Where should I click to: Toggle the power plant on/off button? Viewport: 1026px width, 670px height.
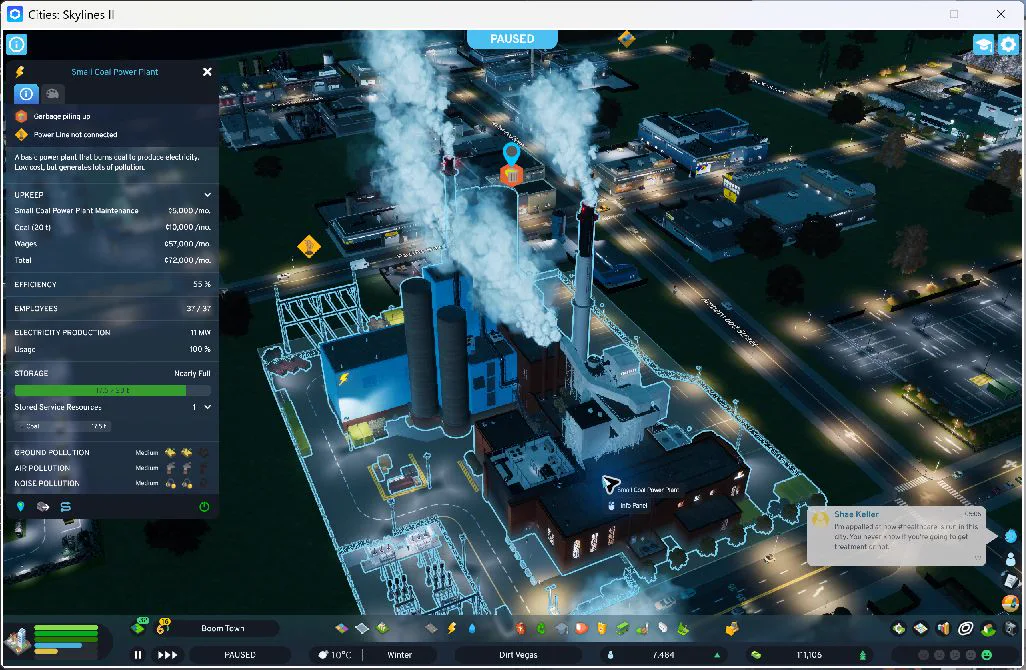(204, 507)
